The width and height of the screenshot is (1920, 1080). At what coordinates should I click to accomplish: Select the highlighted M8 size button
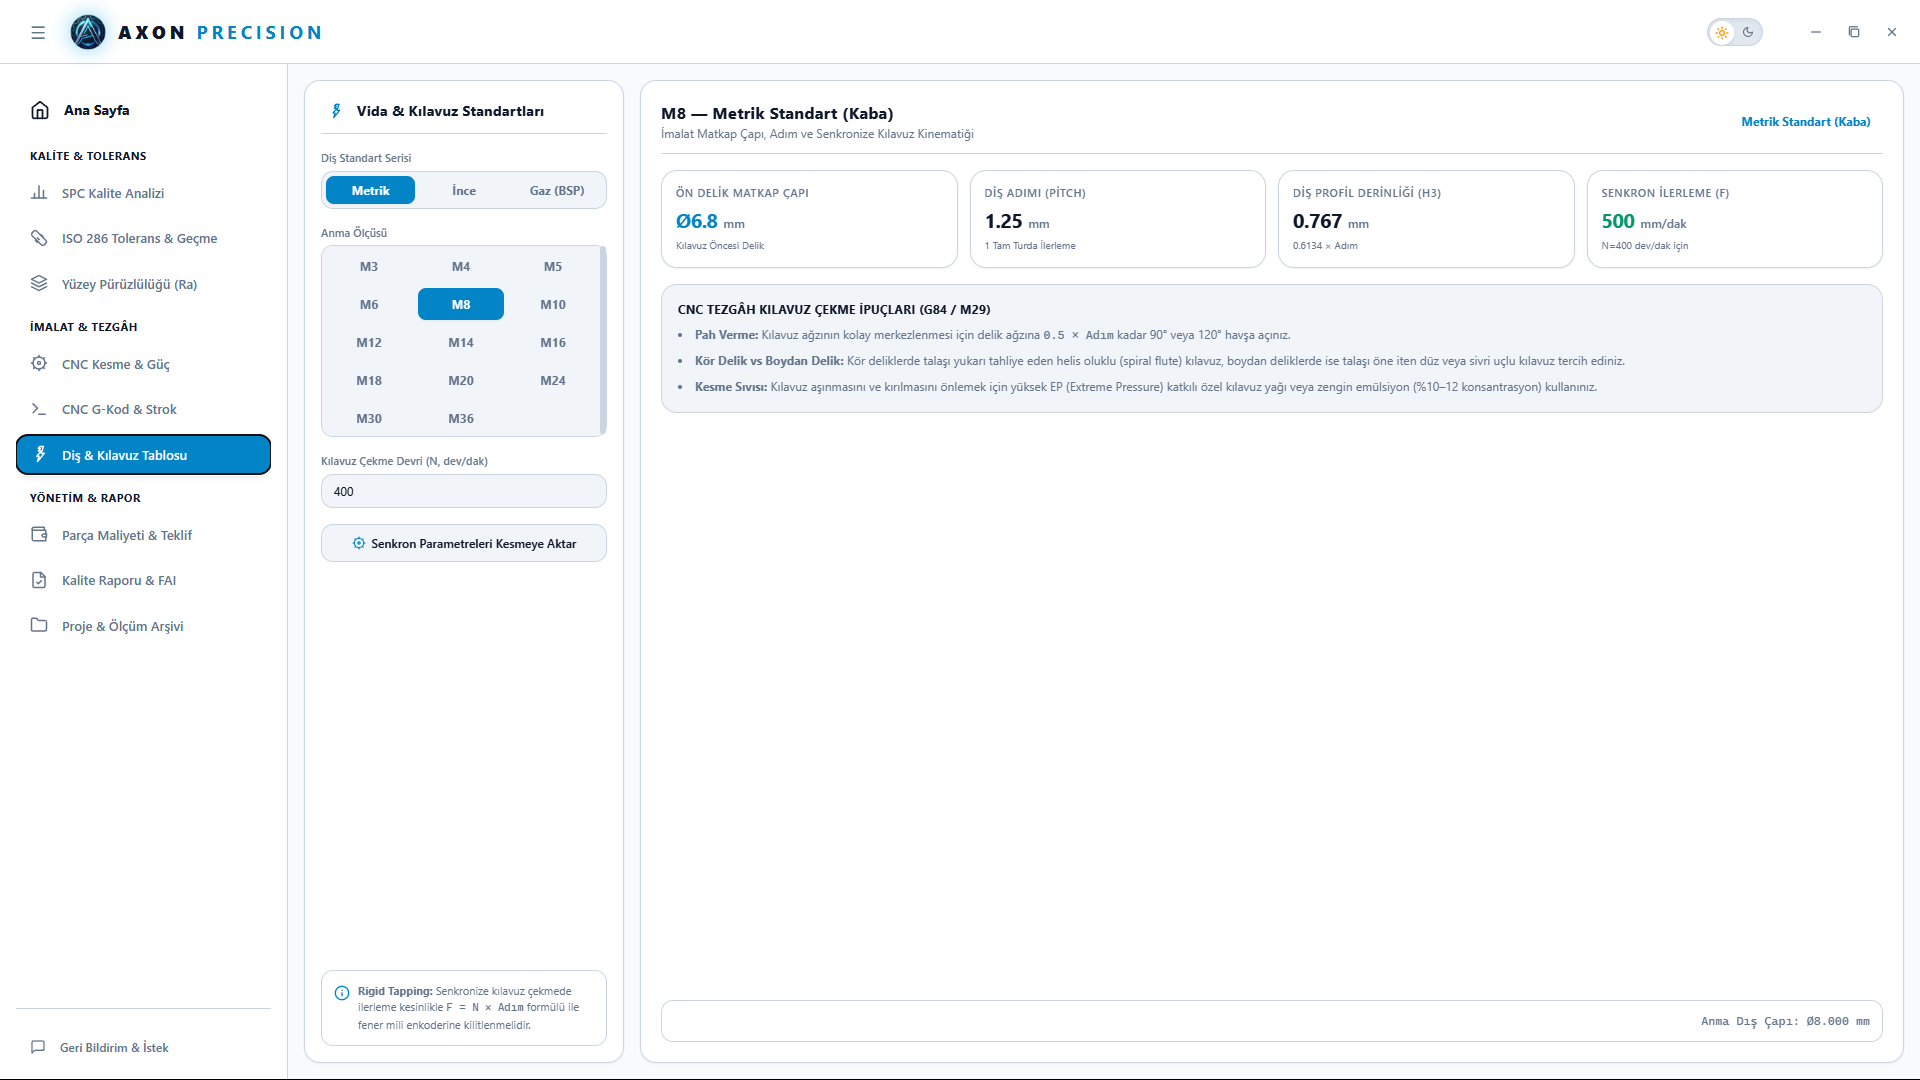(x=461, y=304)
